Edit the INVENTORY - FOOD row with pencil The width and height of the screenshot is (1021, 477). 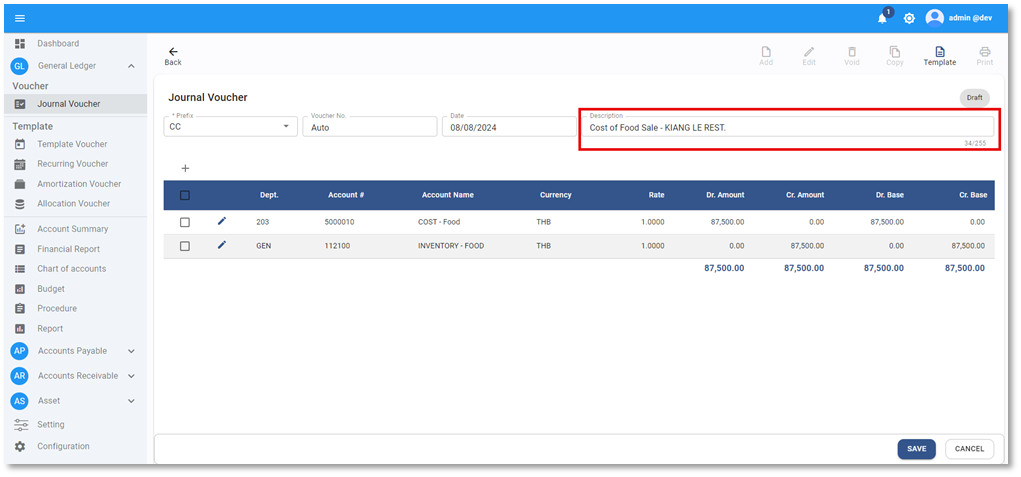(x=222, y=245)
